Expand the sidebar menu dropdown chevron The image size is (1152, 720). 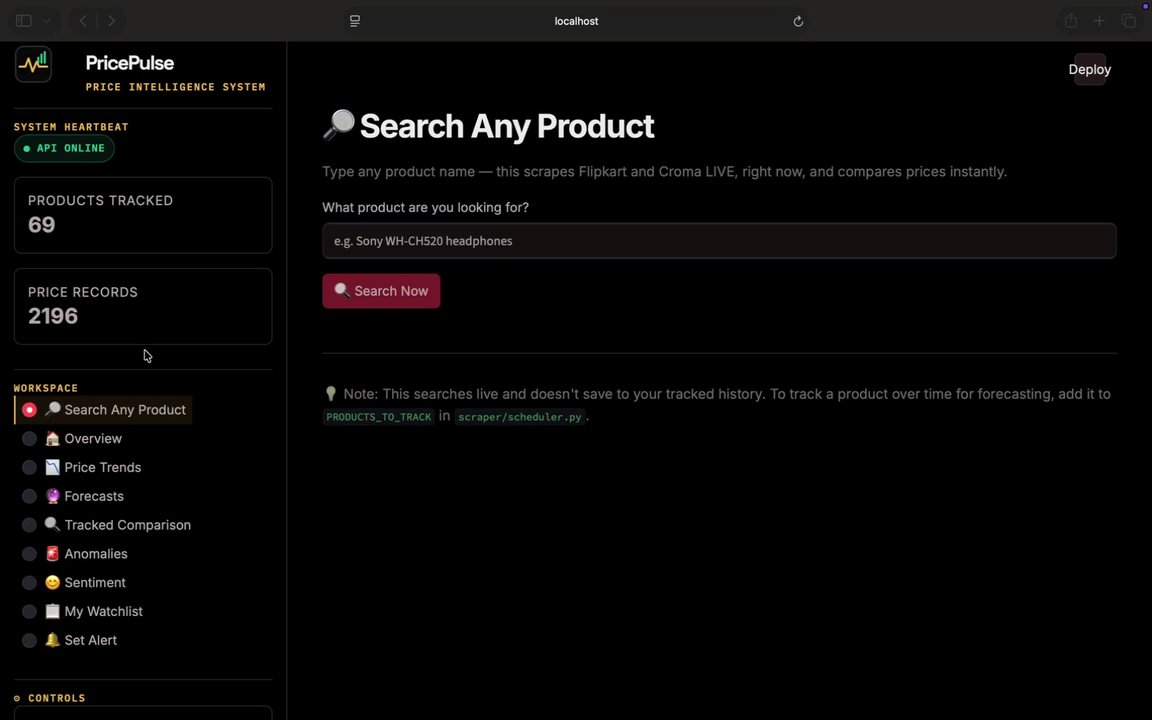[x=46, y=21]
